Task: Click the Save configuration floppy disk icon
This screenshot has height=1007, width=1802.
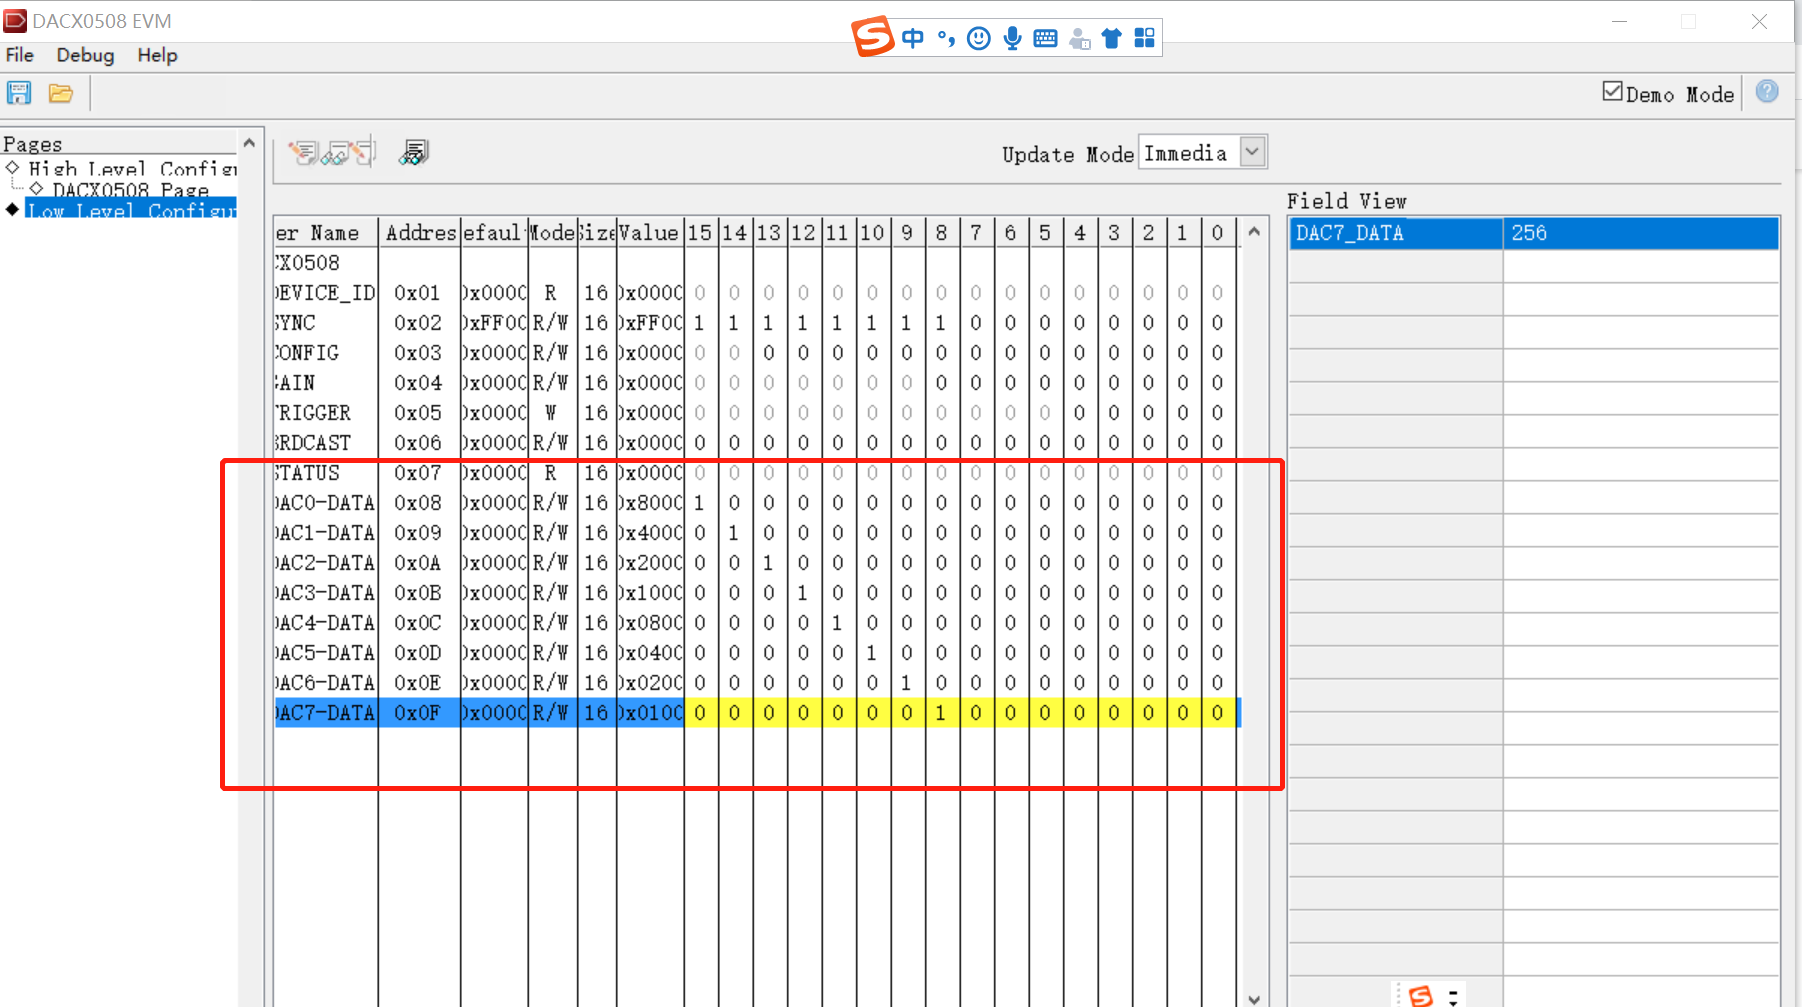Action: pos(19,94)
